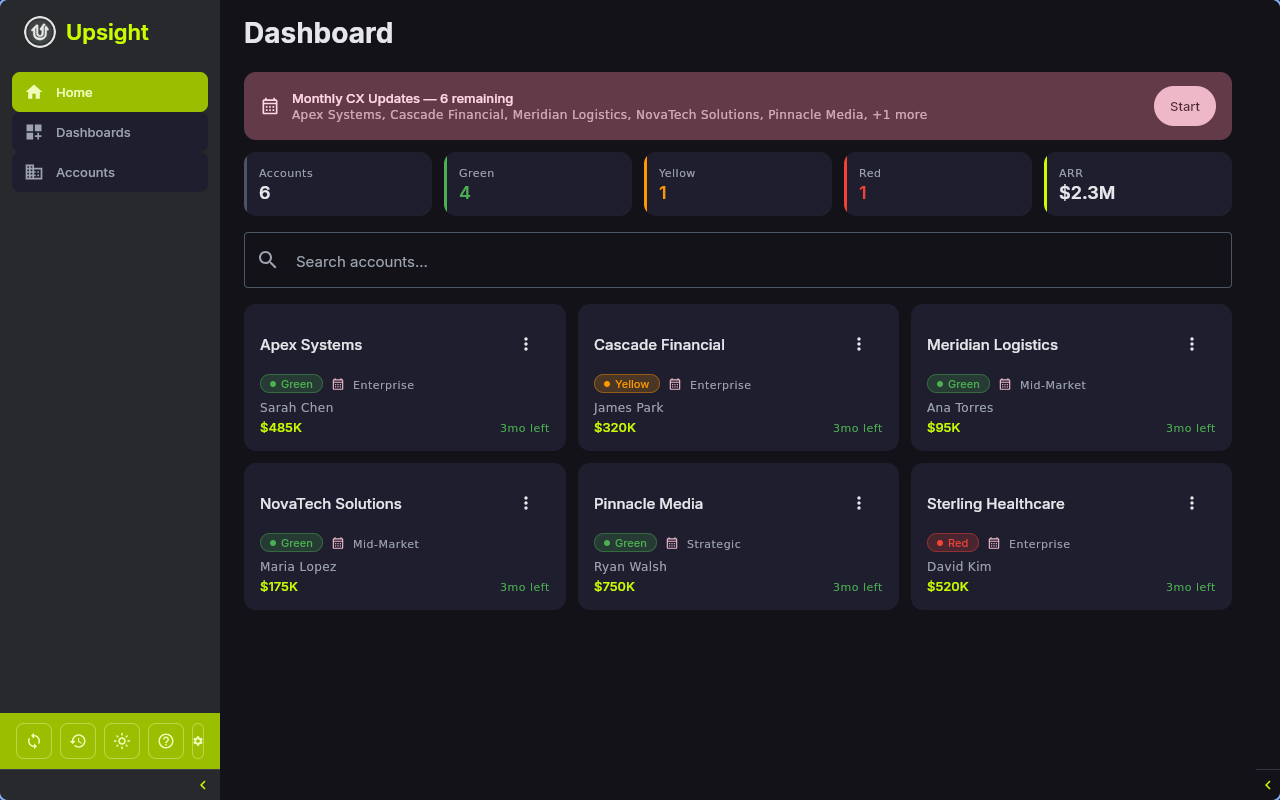
Task: Collapse the sidebar with the left chevron
Action: click(x=203, y=784)
